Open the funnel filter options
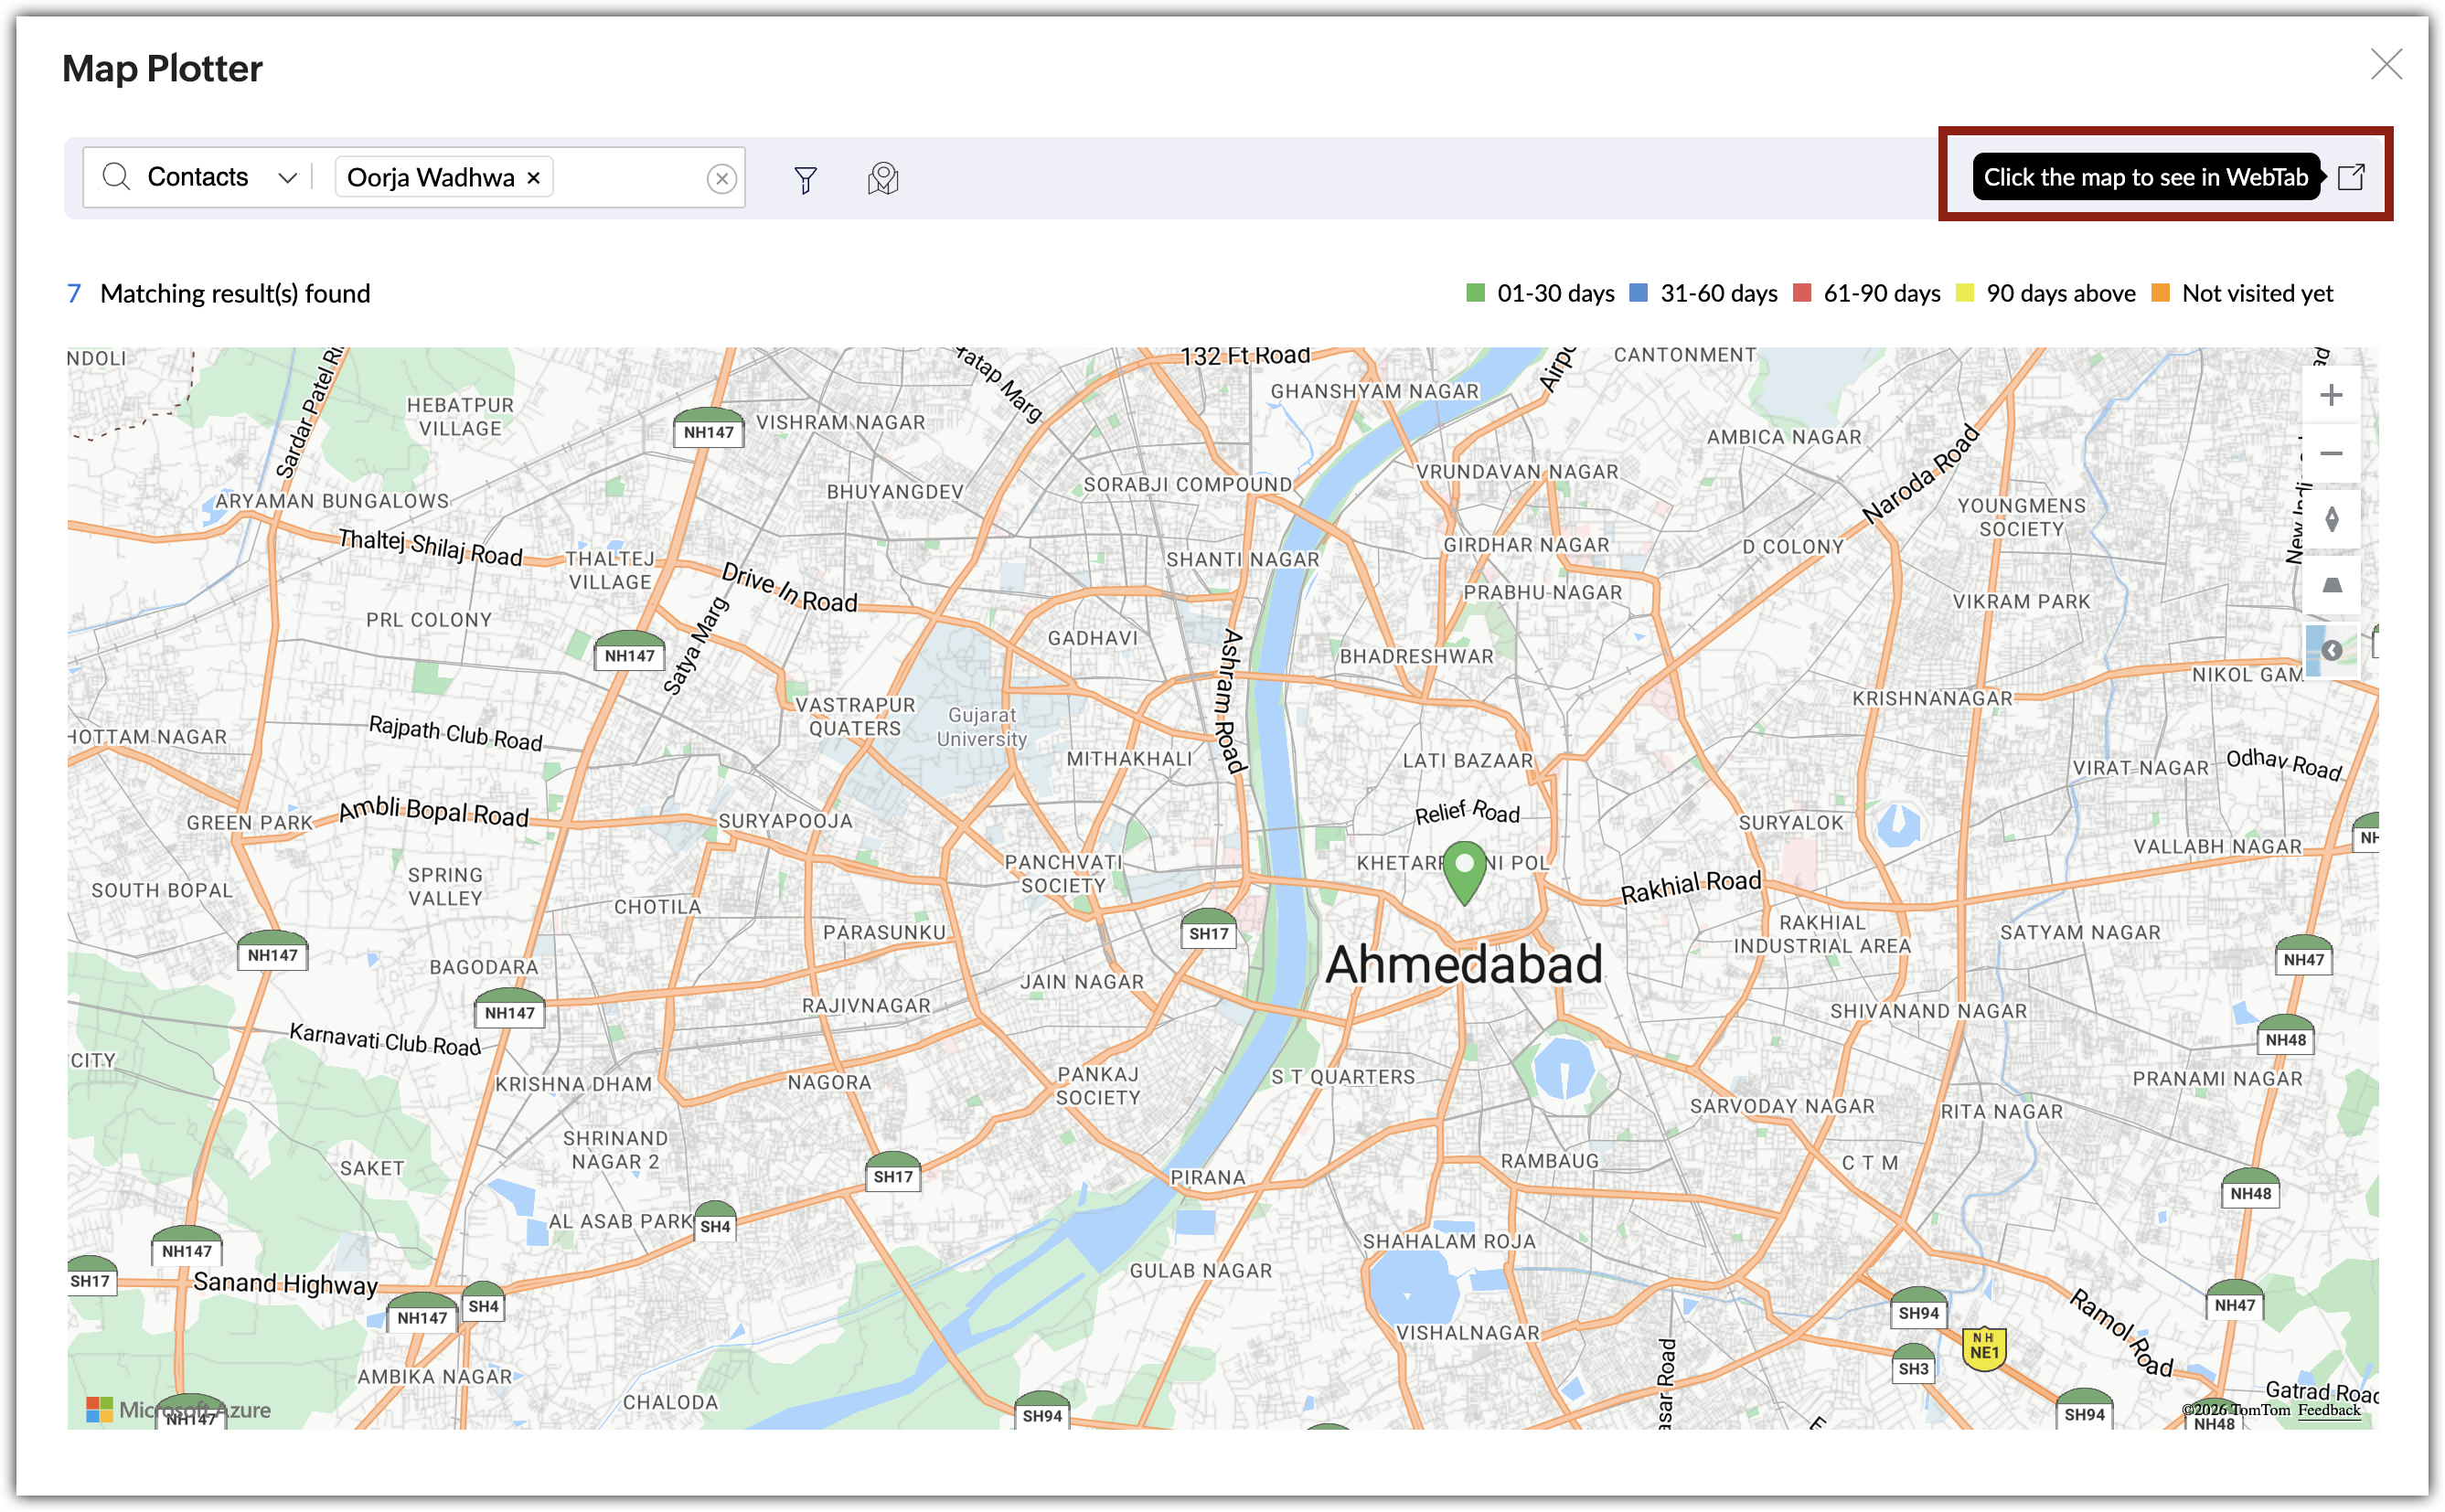Screen dimensions: 2445x1512 coord(805,179)
